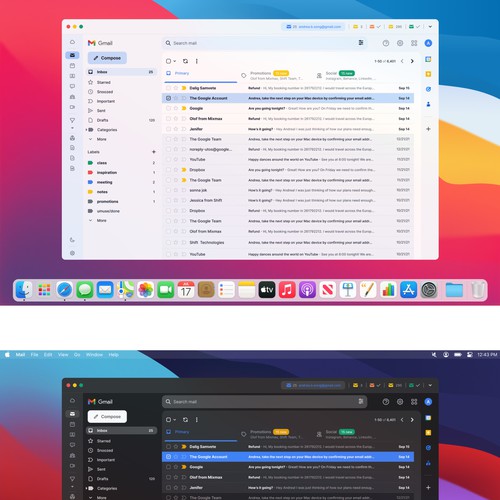Toggle the importance marker on the light window's Jennifer email

click(x=184, y=129)
